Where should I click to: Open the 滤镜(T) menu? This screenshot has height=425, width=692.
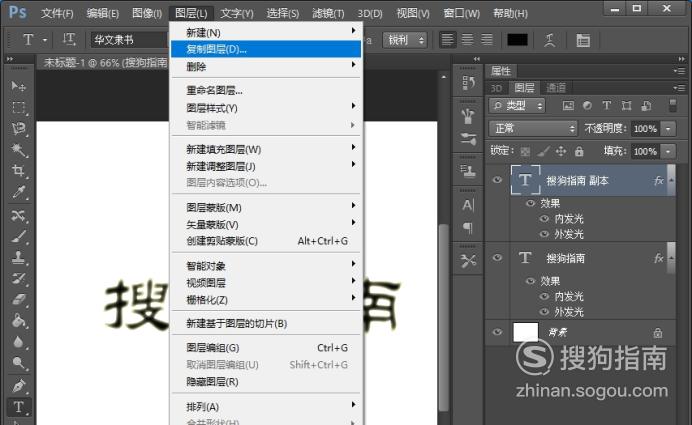[328, 13]
